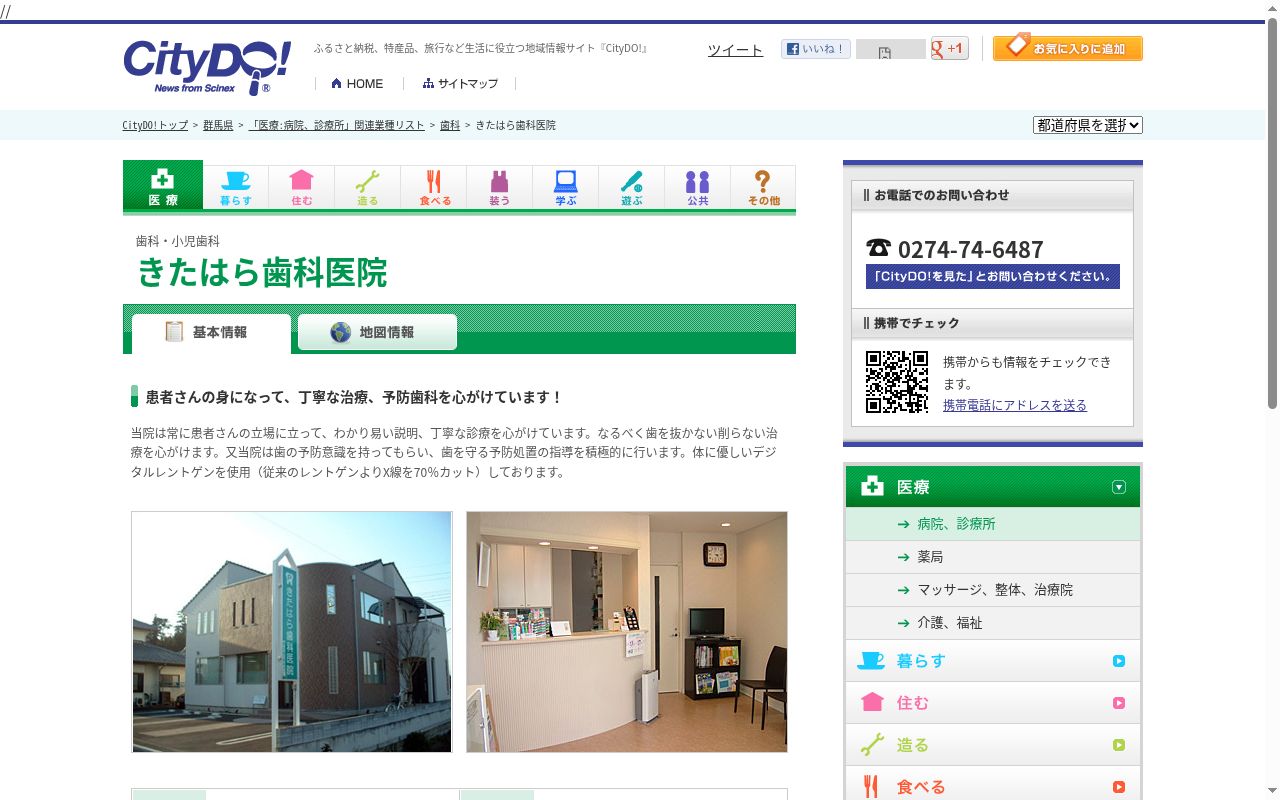
Task: Open the 医療 category icon
Action: click(x=163, y=186)
